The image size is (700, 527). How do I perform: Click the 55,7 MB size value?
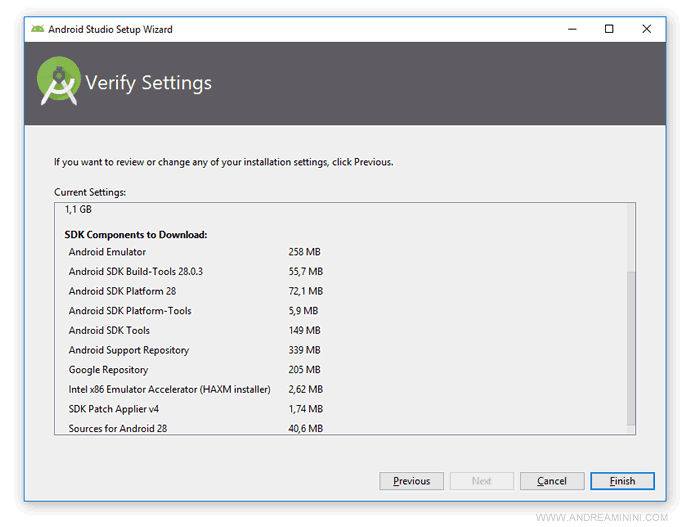306,272
